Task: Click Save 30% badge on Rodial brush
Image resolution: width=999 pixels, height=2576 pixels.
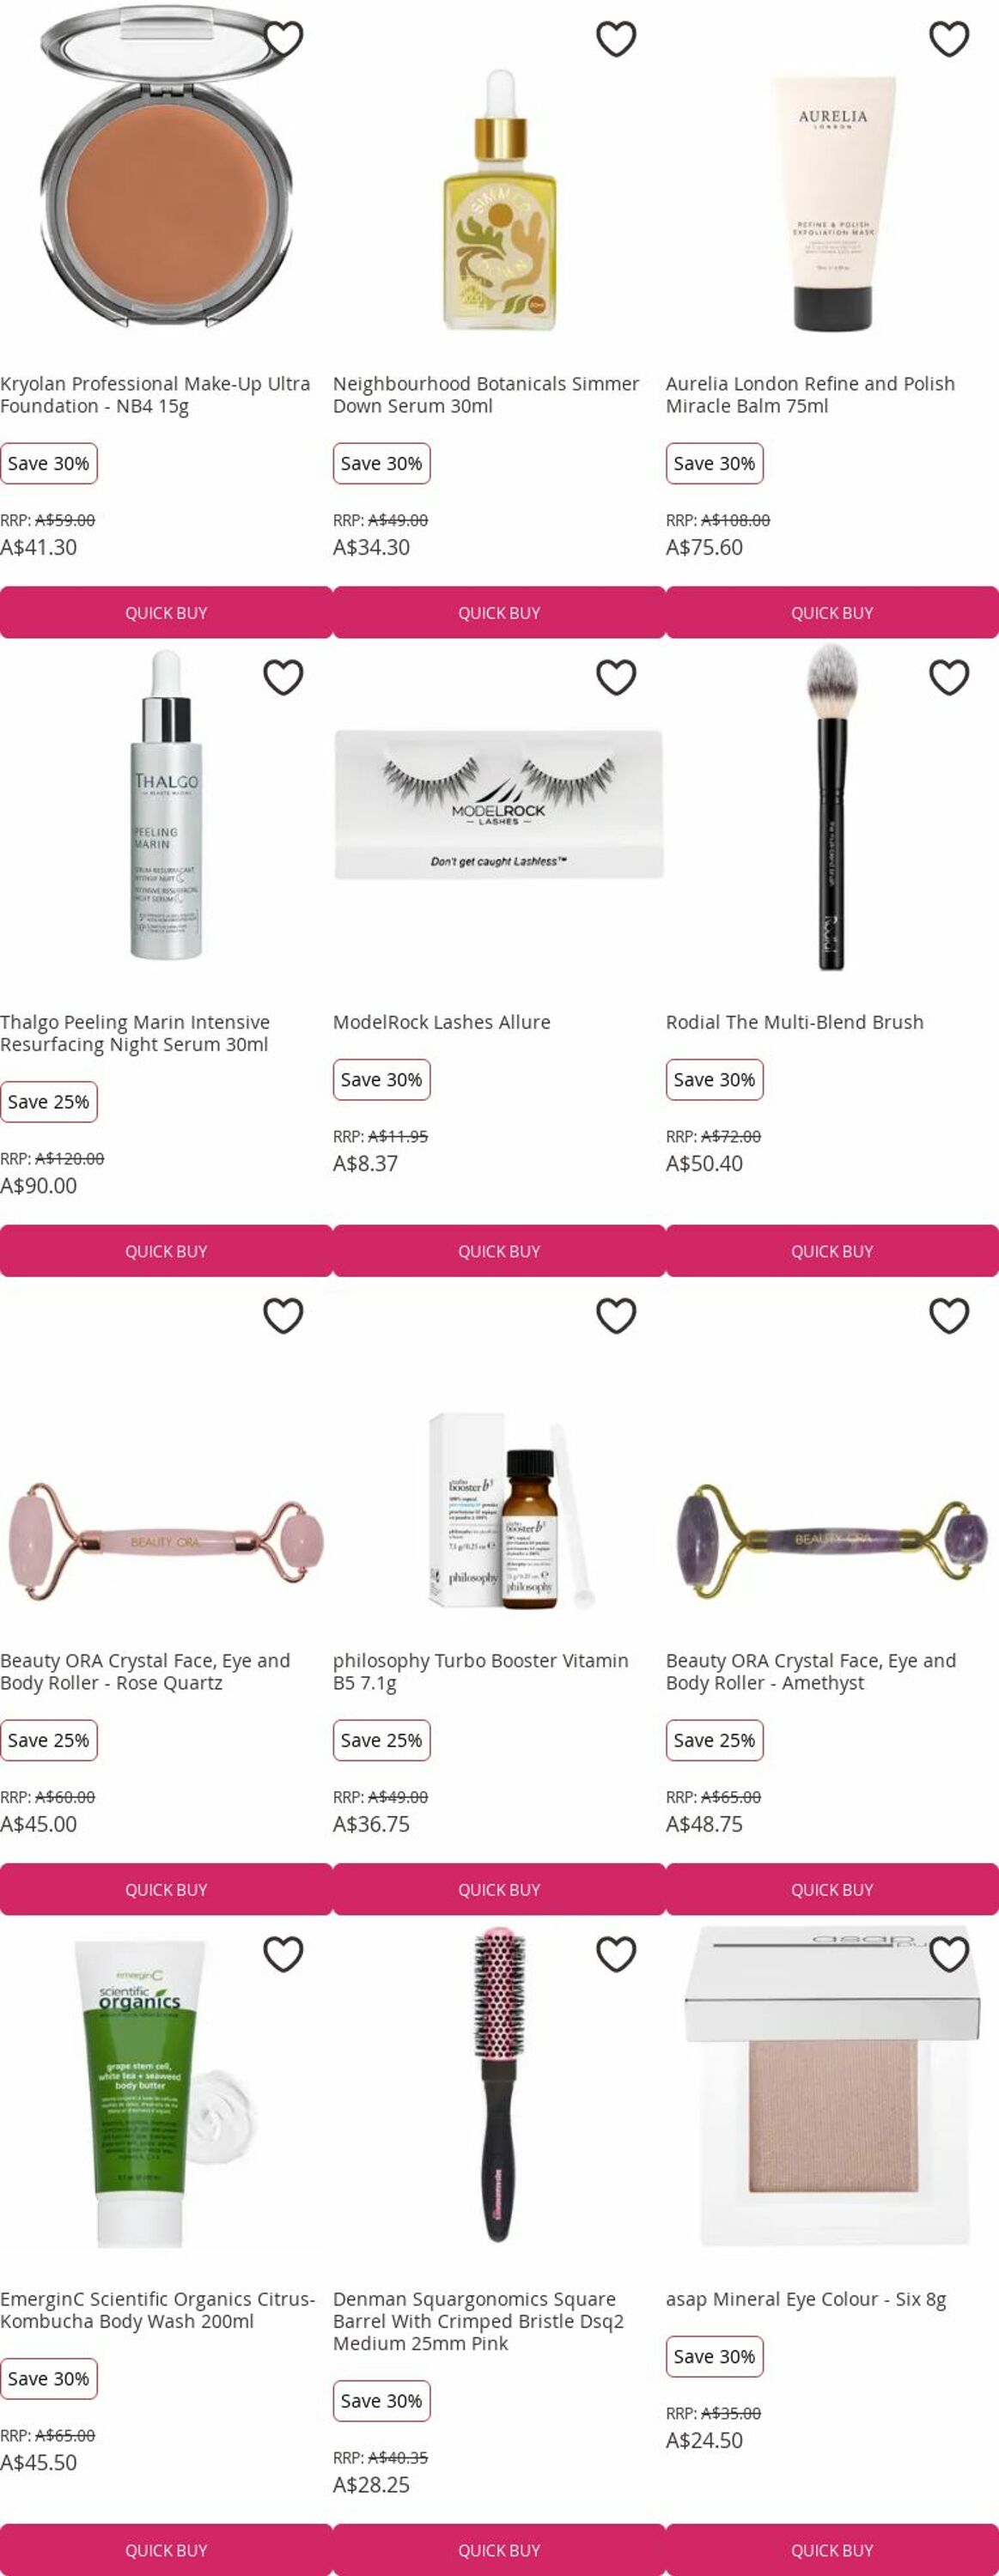Action: [x=714, y=1079]
